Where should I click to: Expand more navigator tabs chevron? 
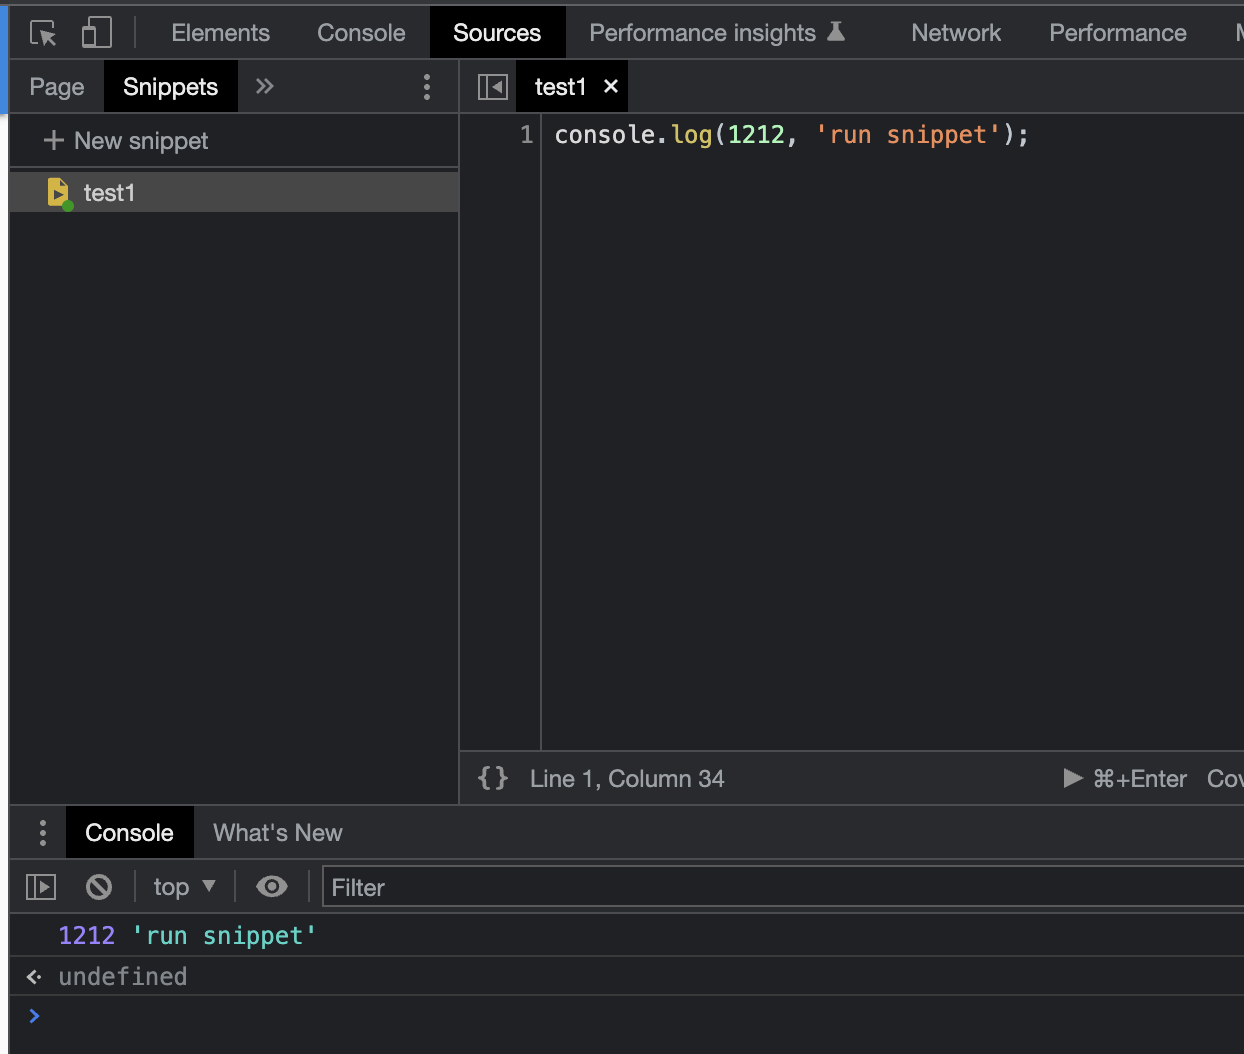264,87
